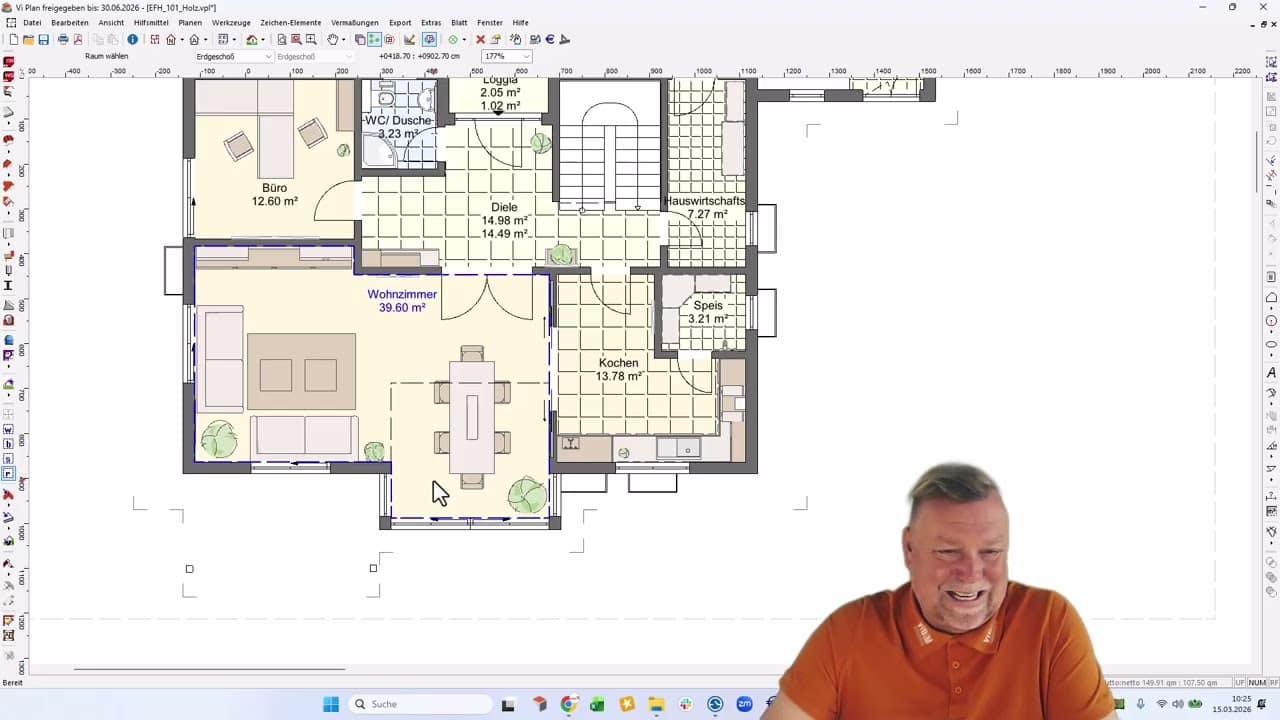Toggle the highlighted snap-points button in toolbar
The height and width of the screenshot is (720, 1280).
[374, 40]
